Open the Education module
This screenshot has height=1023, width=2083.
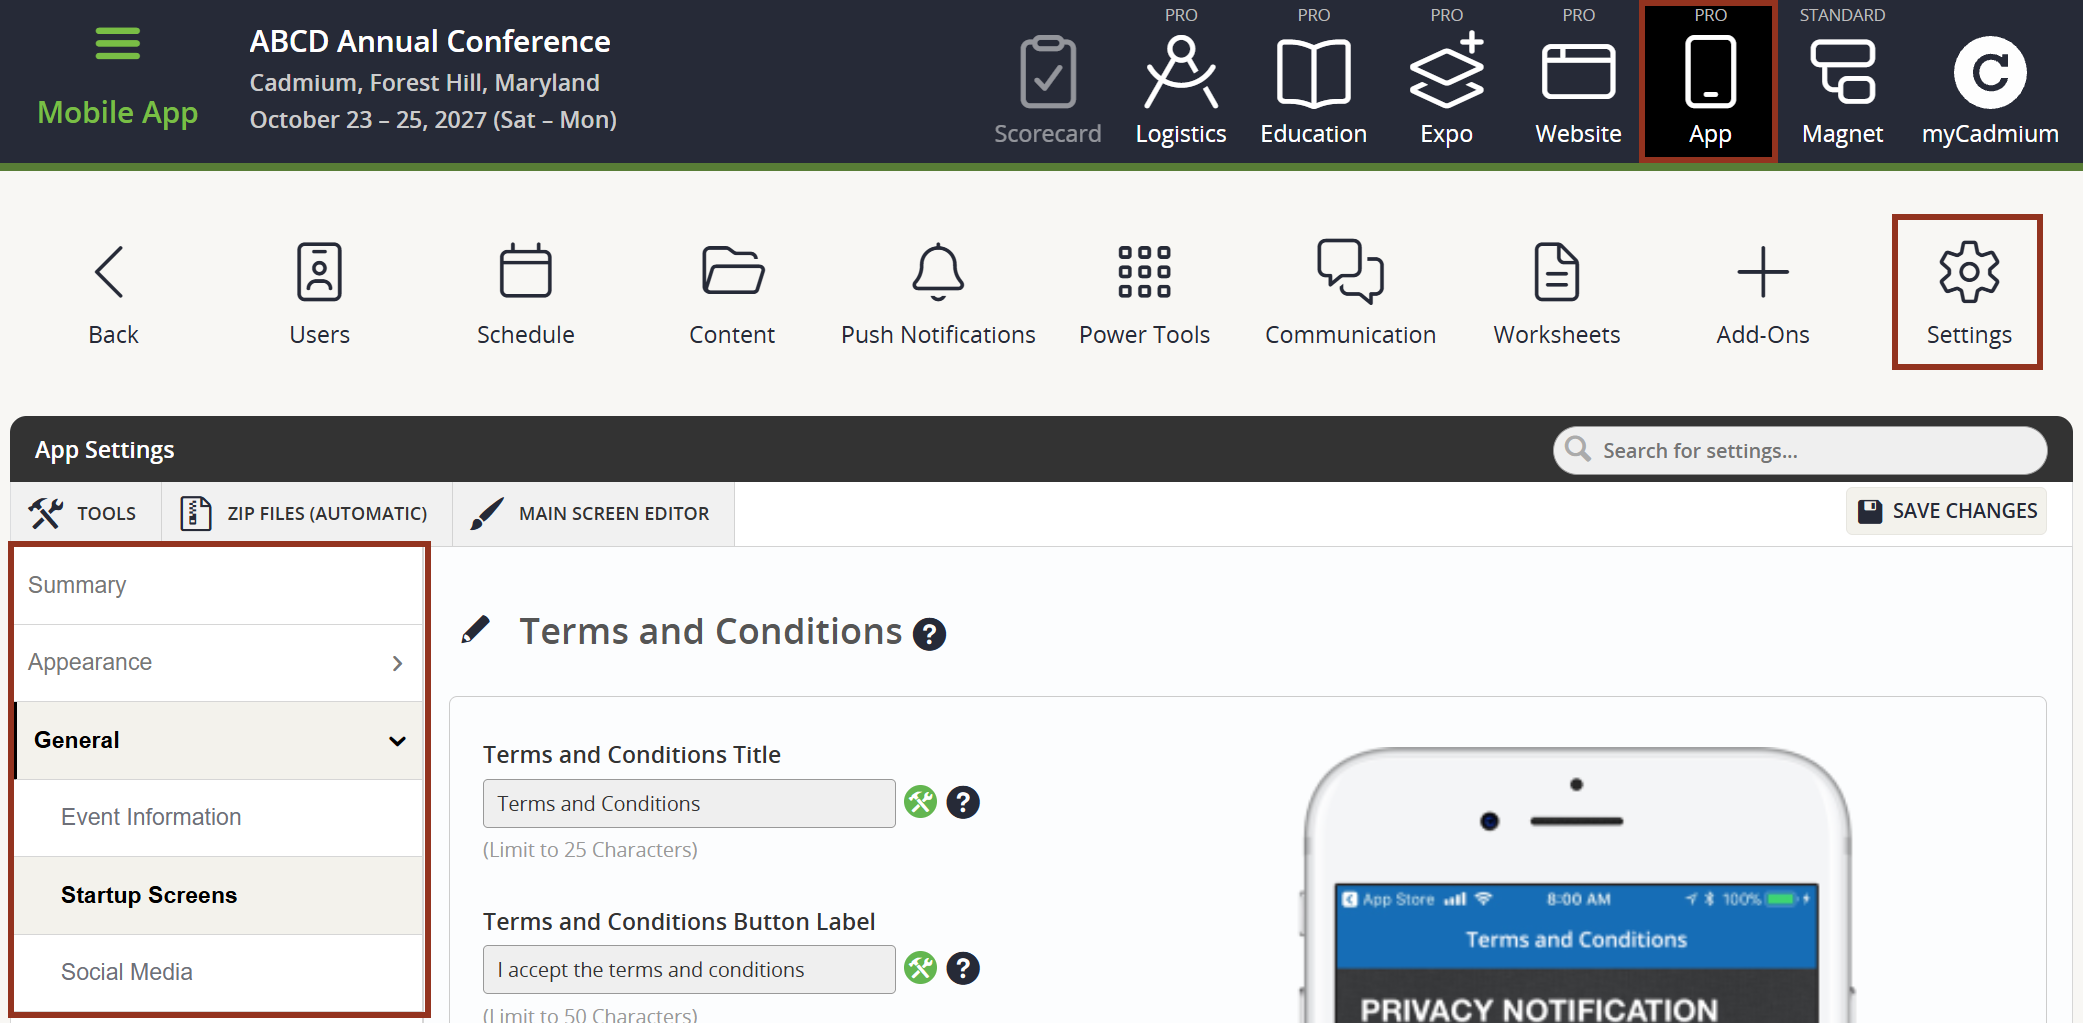pos(1313,89)
